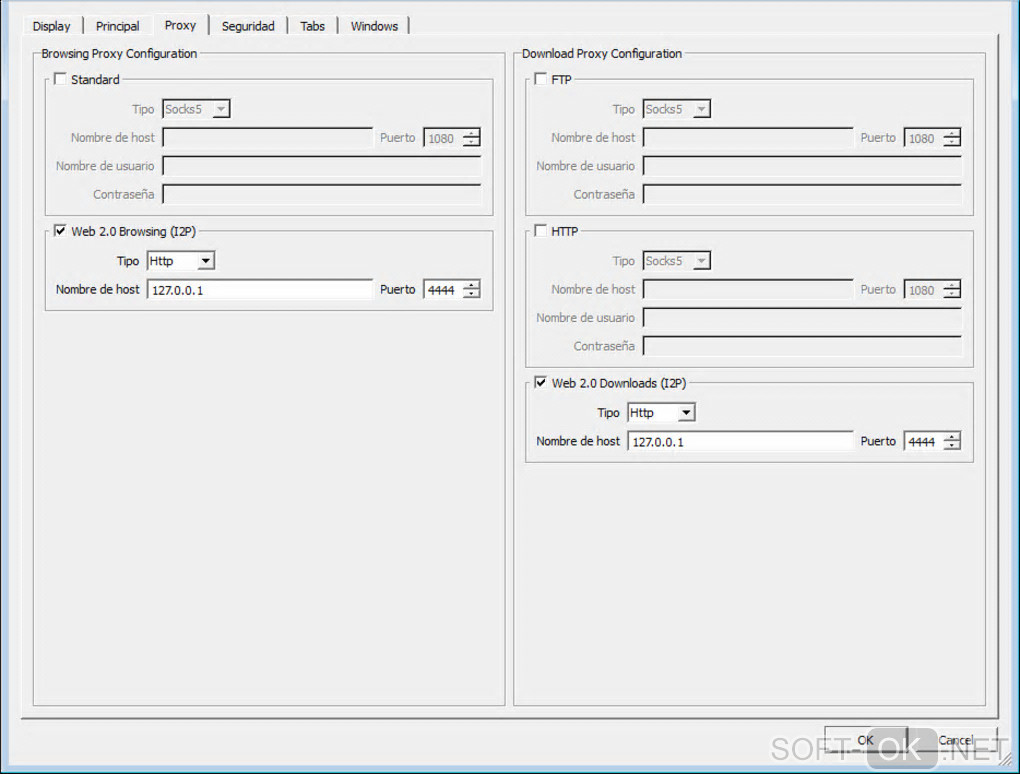Click Nombre de host field under Standard
This screenshot has height=774, width=1020.
click(x=267, y=138)
